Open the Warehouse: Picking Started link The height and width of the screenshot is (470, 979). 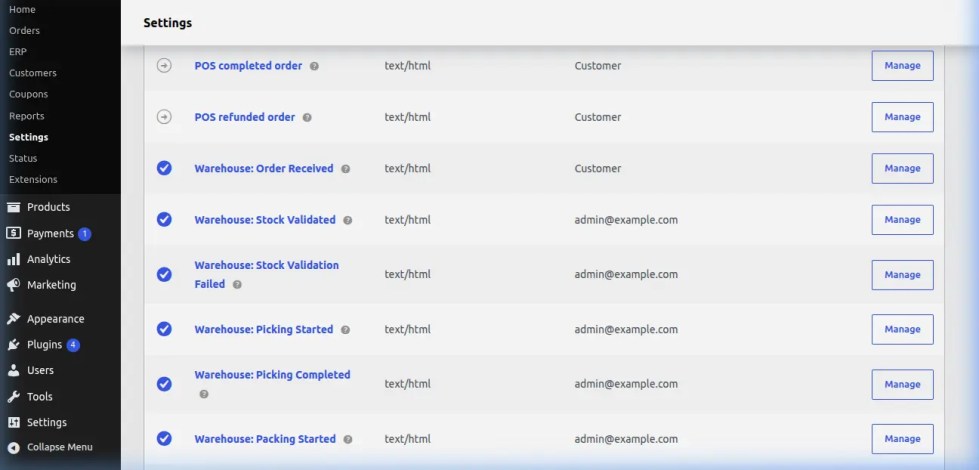click(x=263, y=330)
